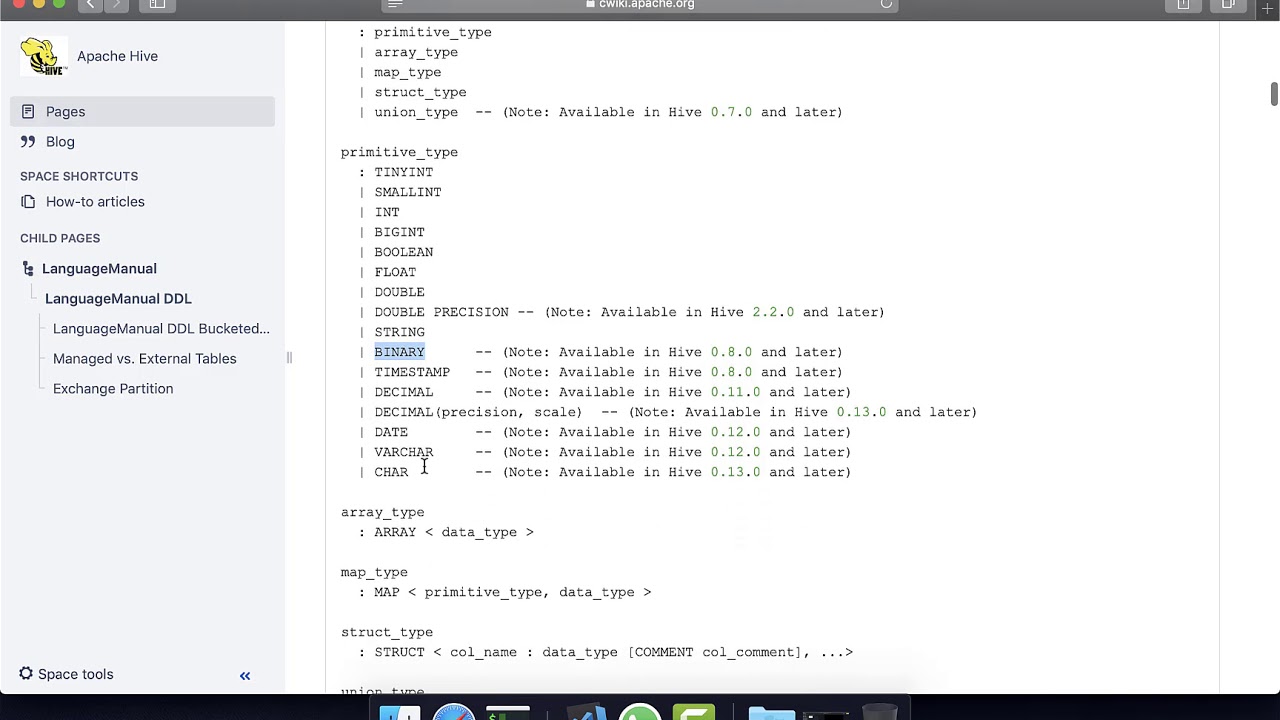Open the Exchange Partition page
This screenshot has height=720, width=1280.
[x=113, y=388]
